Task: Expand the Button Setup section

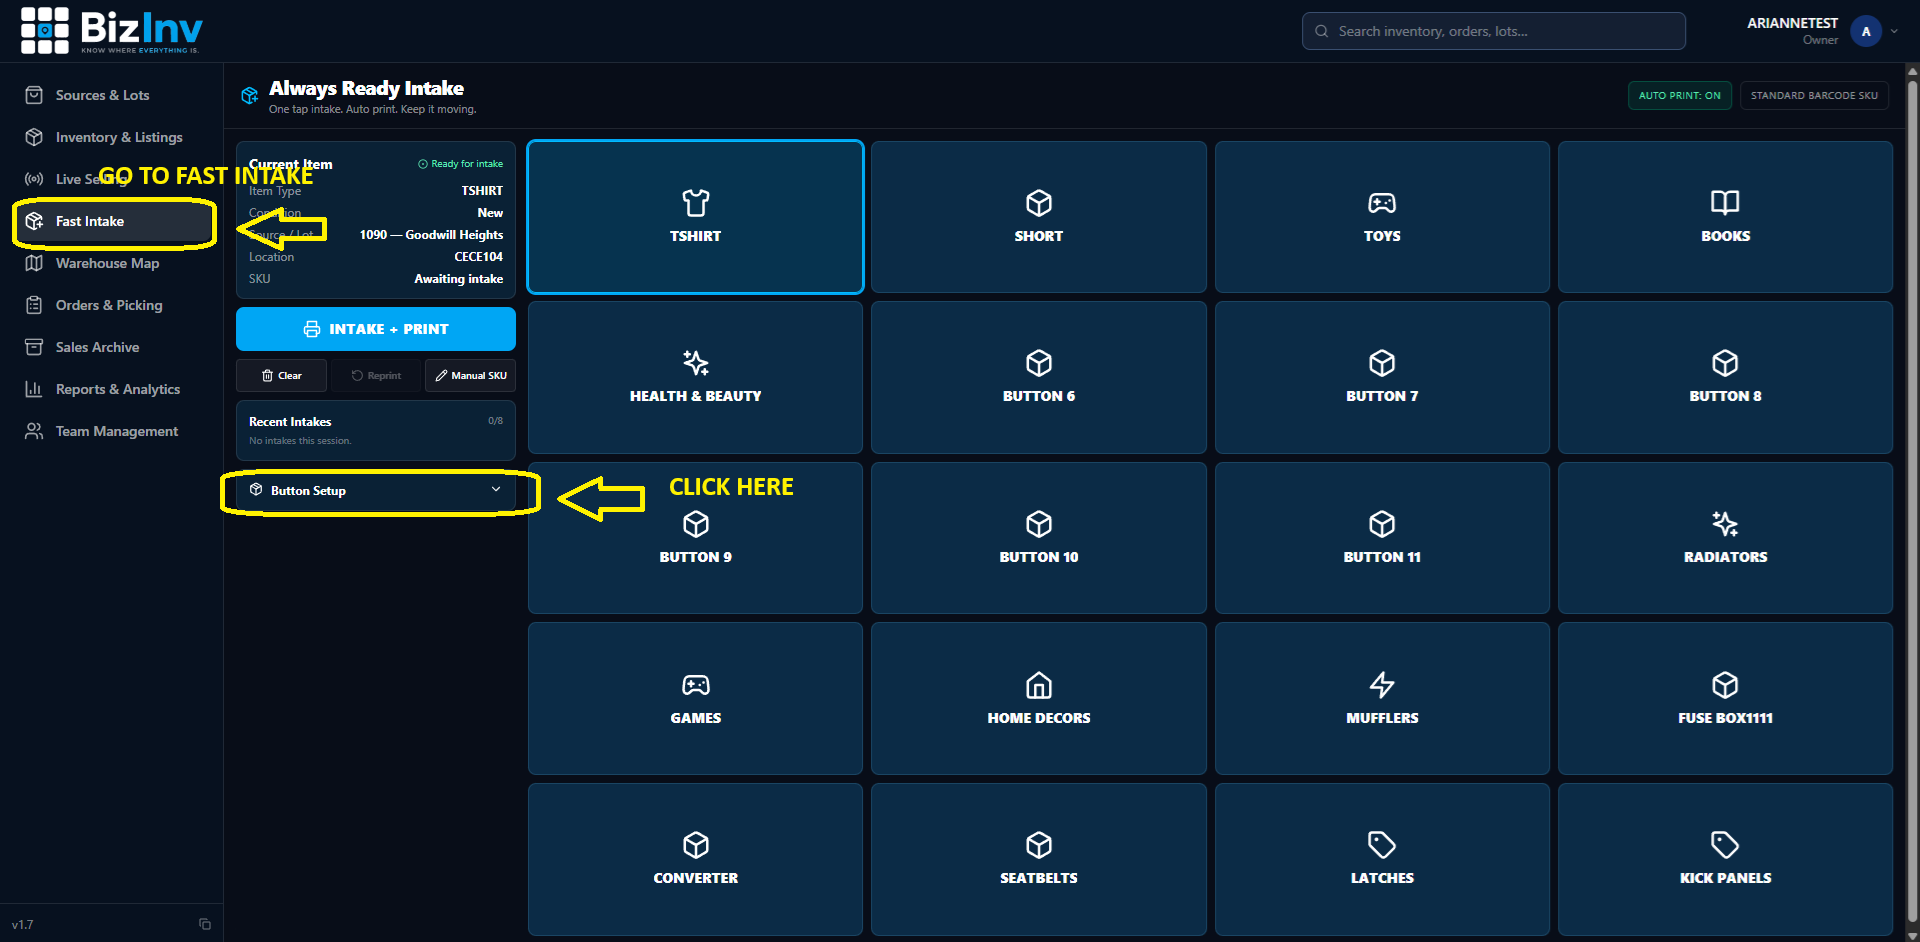Action: (x=376, y=490)
